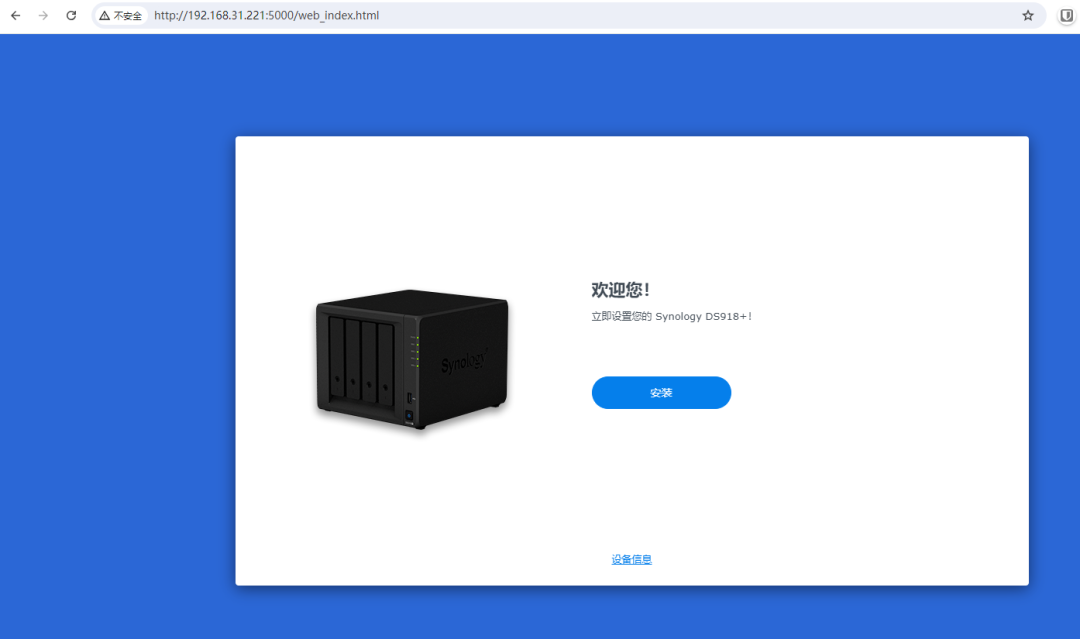
Task: Click the front USB port on the NAS image
Action: click(409, 400)
